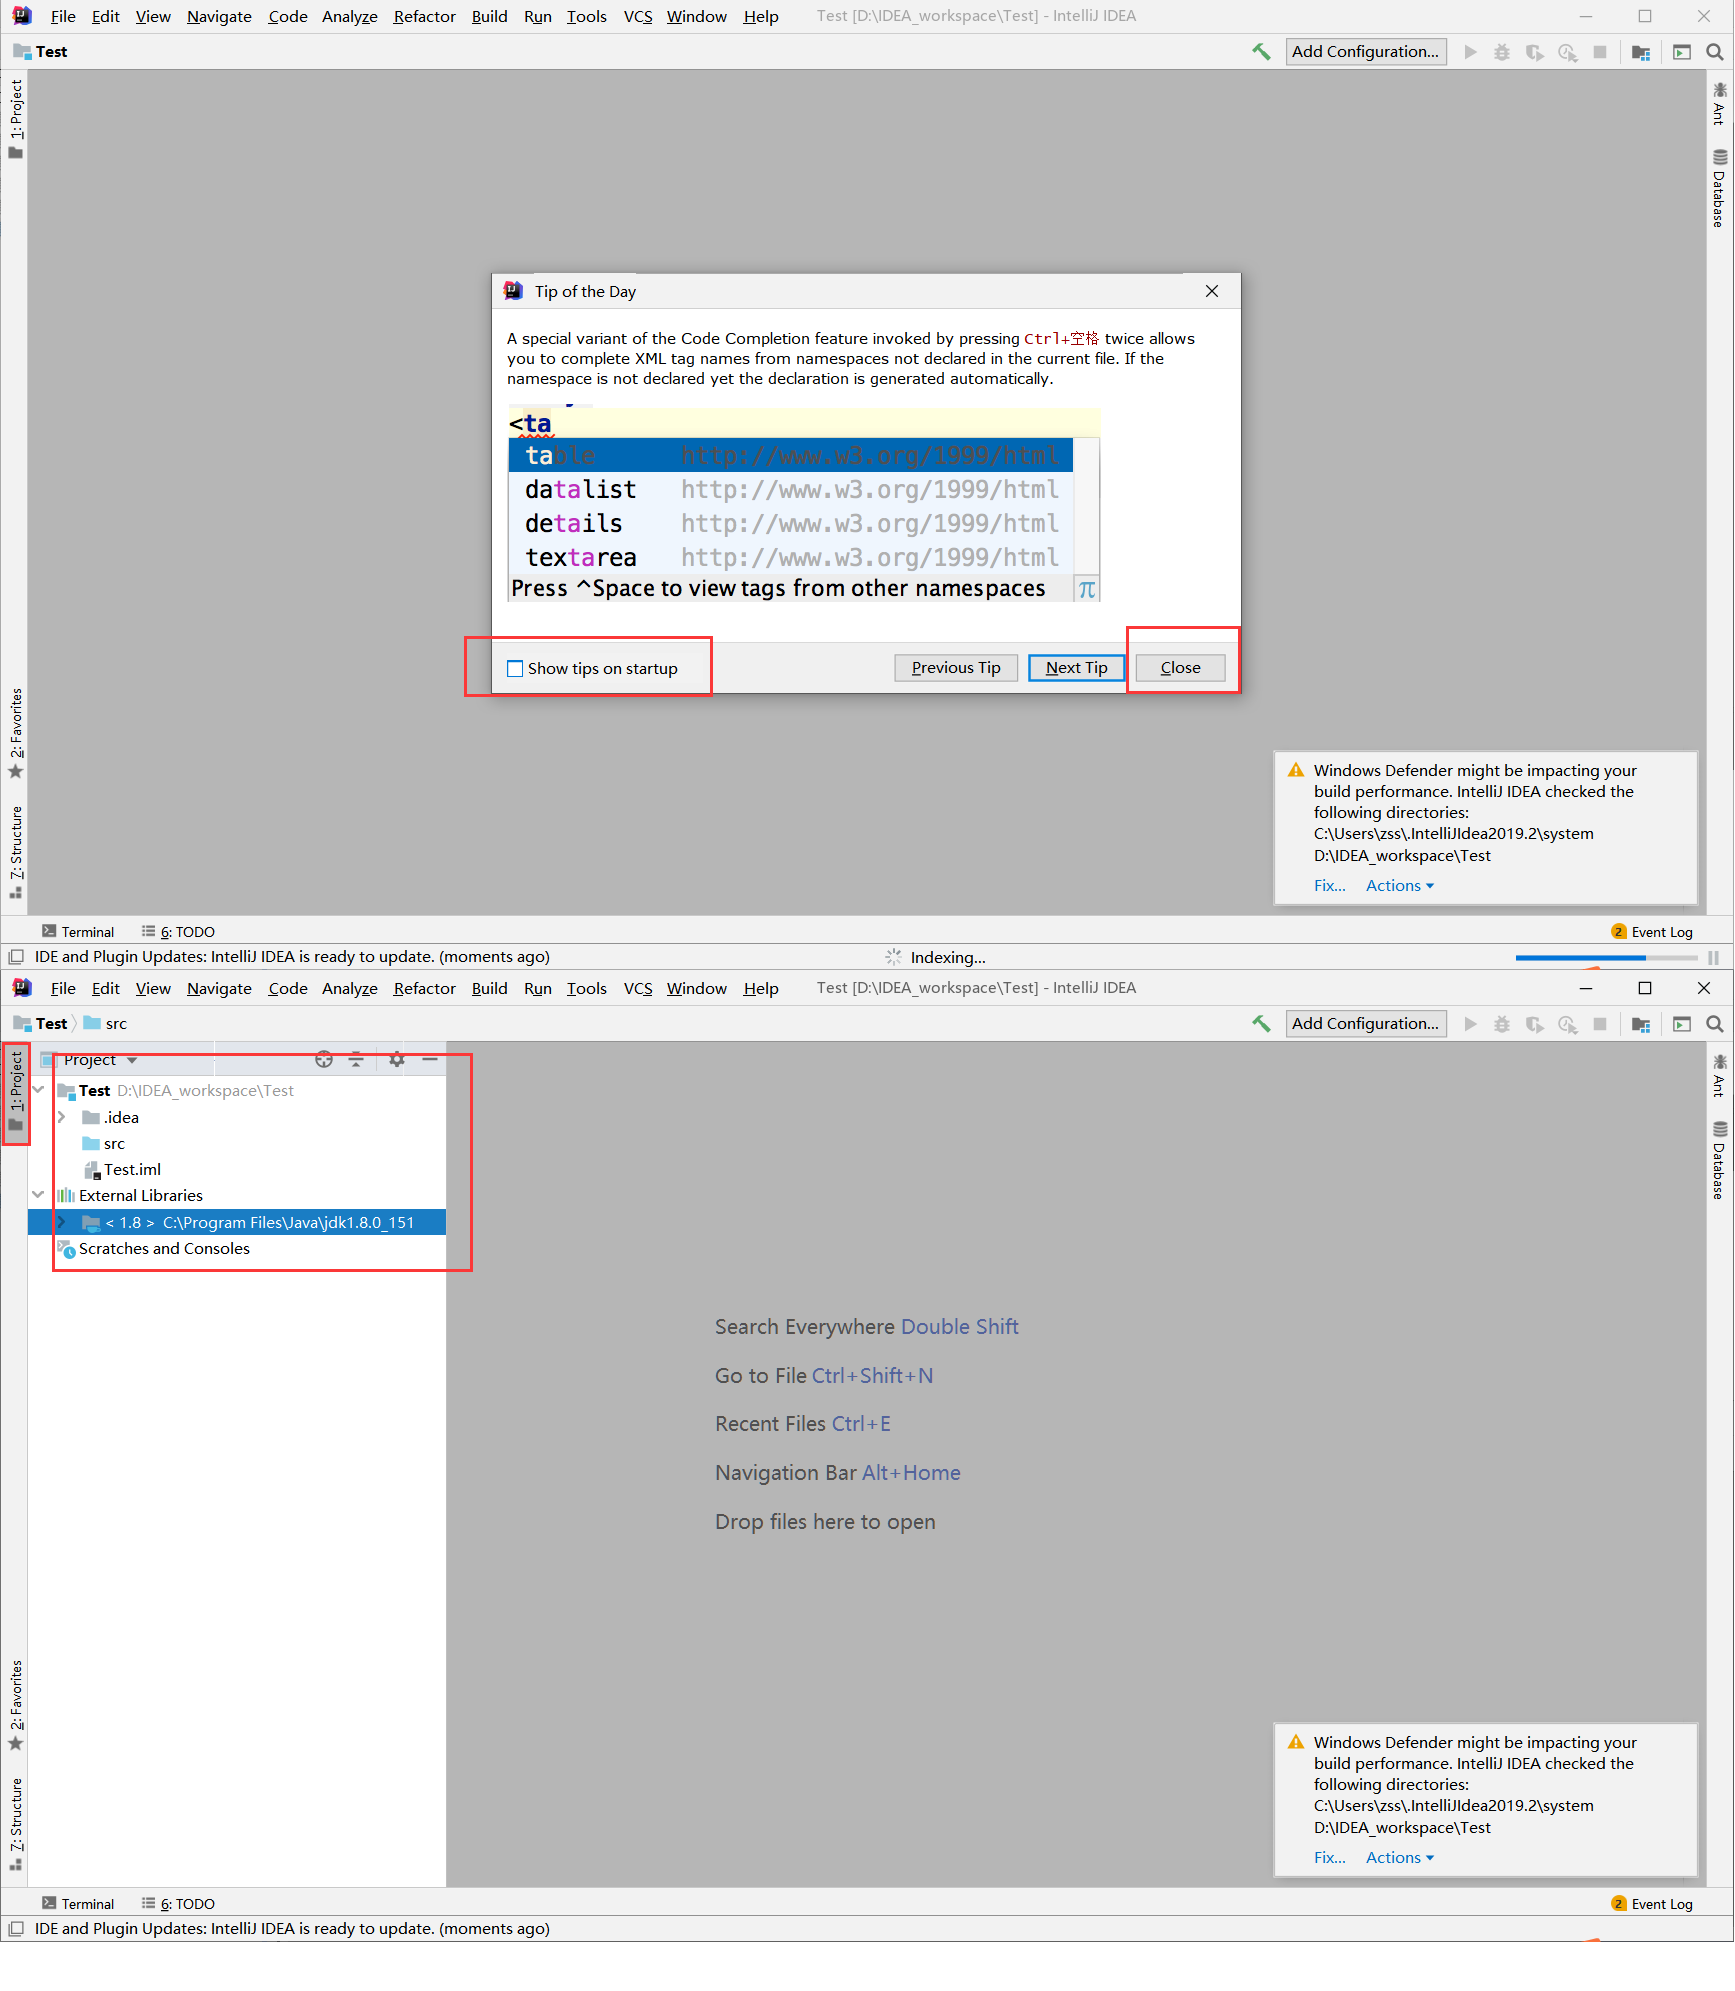Close Tip of the Day with X
This screenshot has height=1991, width=1735.
pos(1212,291)
